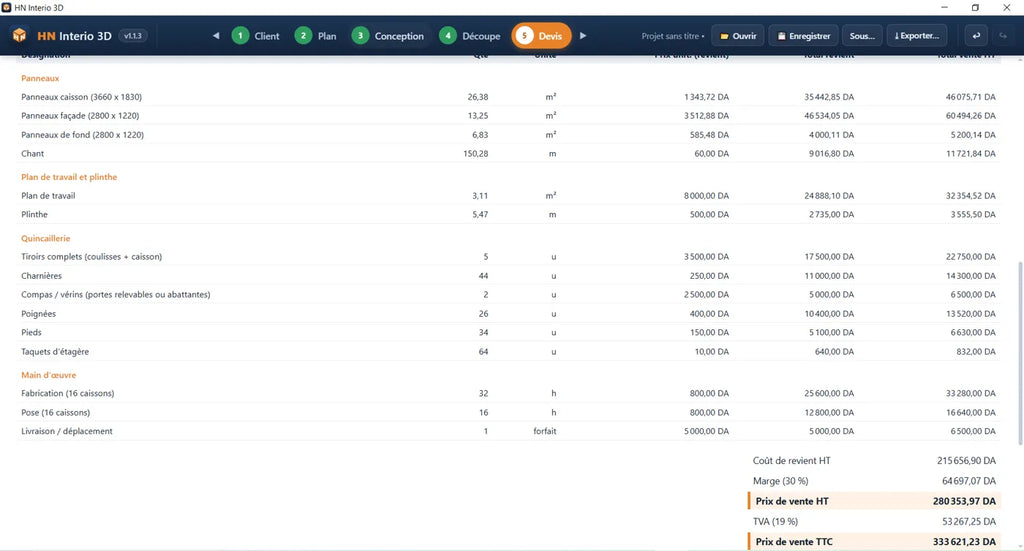Click the HN Interio 3D cube logo
The width and height of the screenshot is (1024, 551).
(x=19, y=35)
